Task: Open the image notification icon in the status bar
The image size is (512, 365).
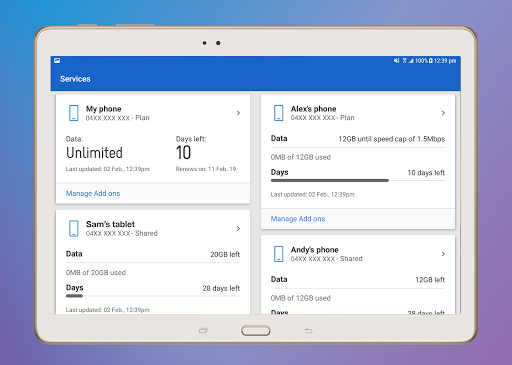Action: tap(57, 61)
